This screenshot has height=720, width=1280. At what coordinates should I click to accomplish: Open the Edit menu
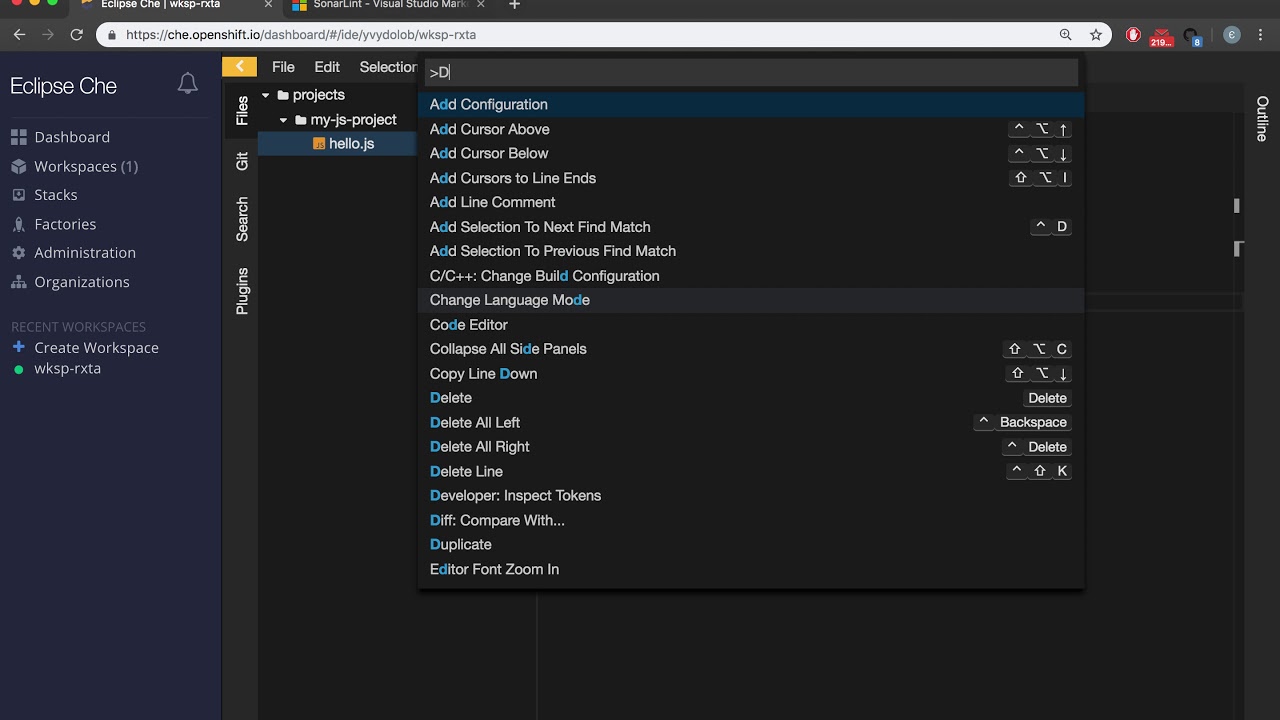[327, 67]
